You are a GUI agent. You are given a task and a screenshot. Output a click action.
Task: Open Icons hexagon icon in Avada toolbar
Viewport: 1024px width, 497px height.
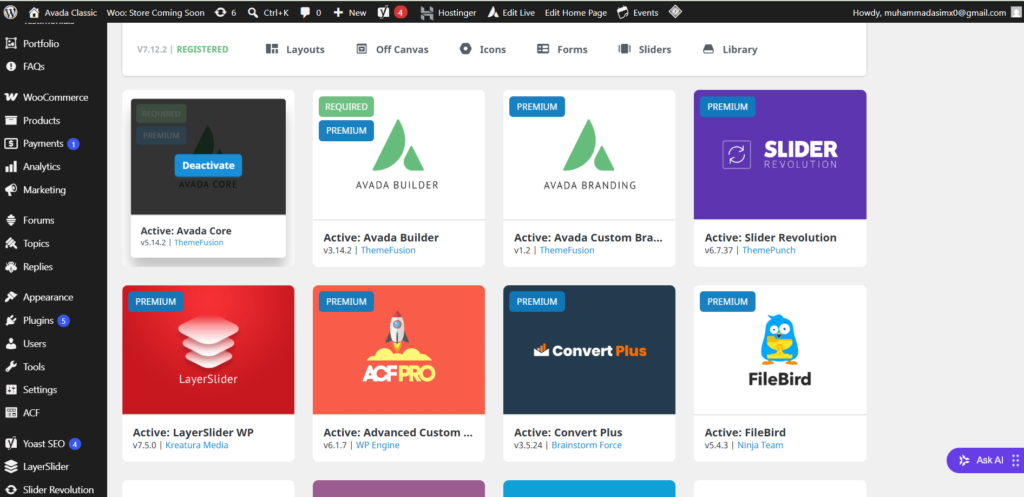pyautogui.click(x=465, y=49)
